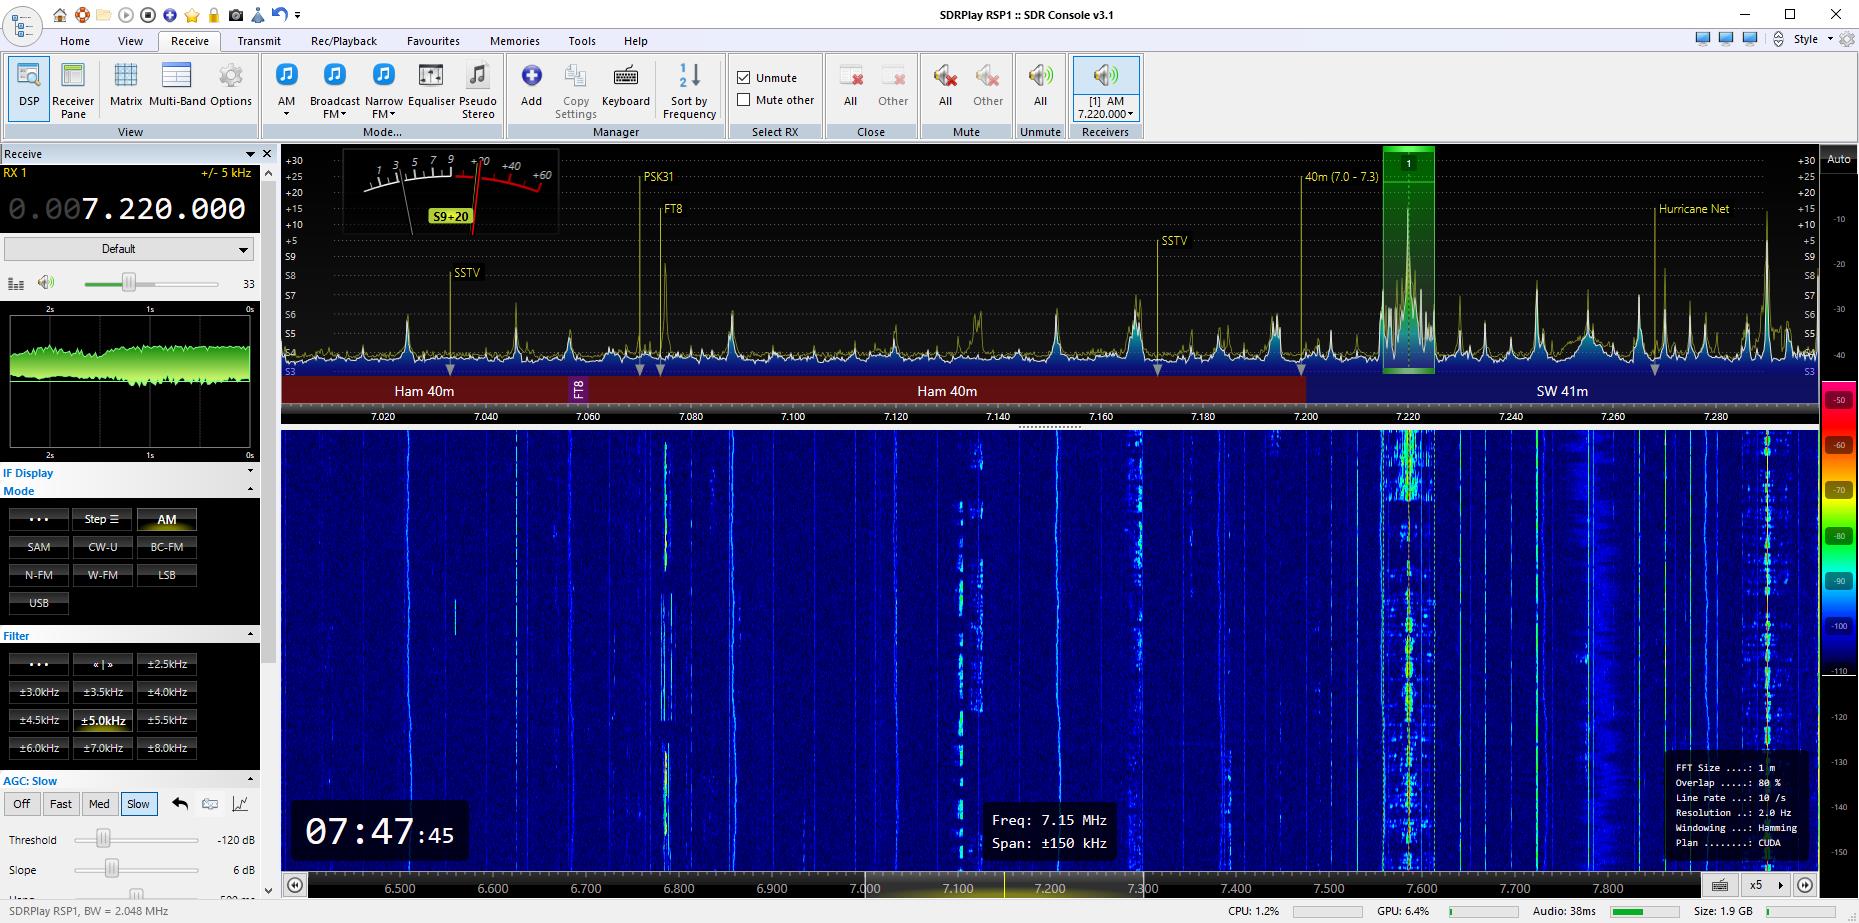The height and width of the screenshot is (923, 1859).
Task: Enable the Mute other checkbox
Action: tap(744, 100)
